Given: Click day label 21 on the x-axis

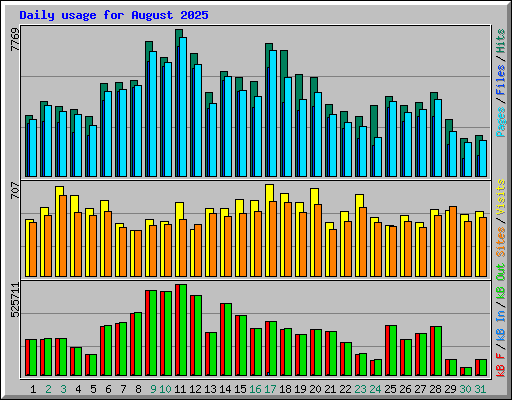Looking at the screenshot, I should [330, 389].
